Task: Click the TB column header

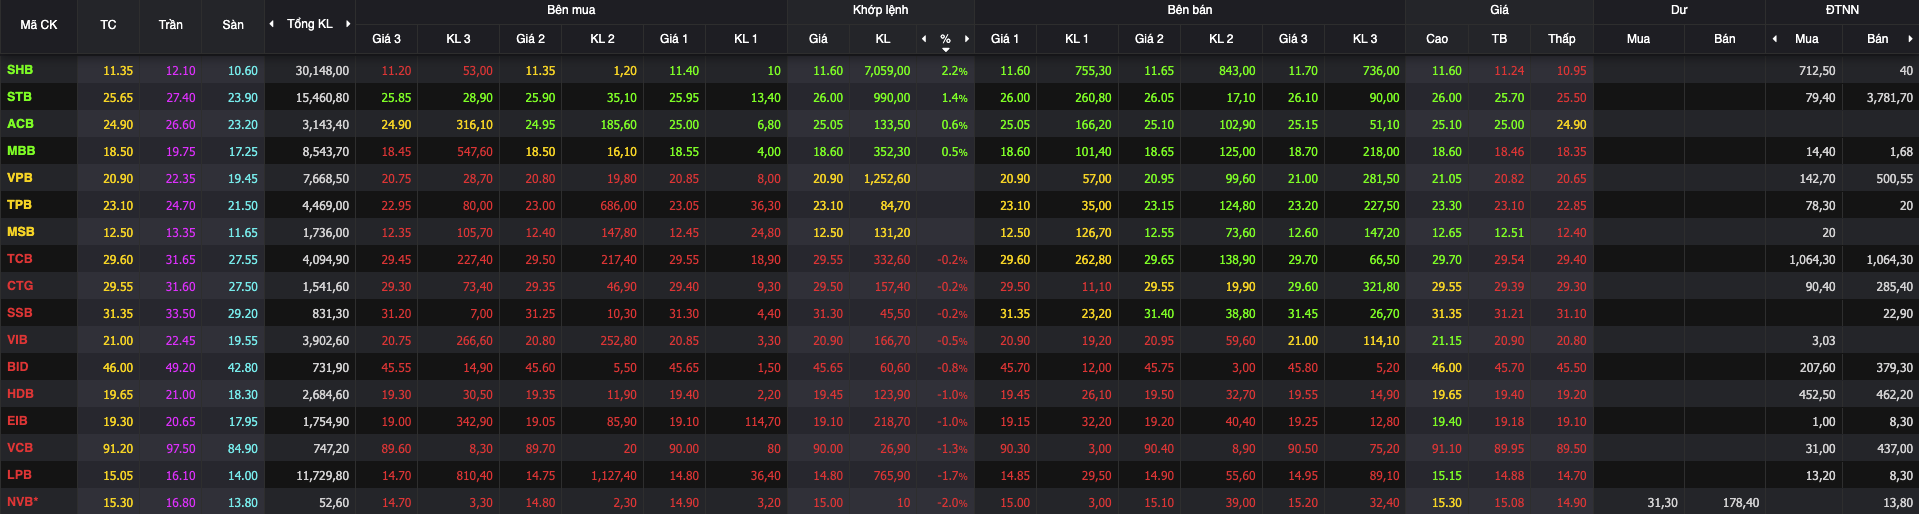Action: pos(1499,39)
